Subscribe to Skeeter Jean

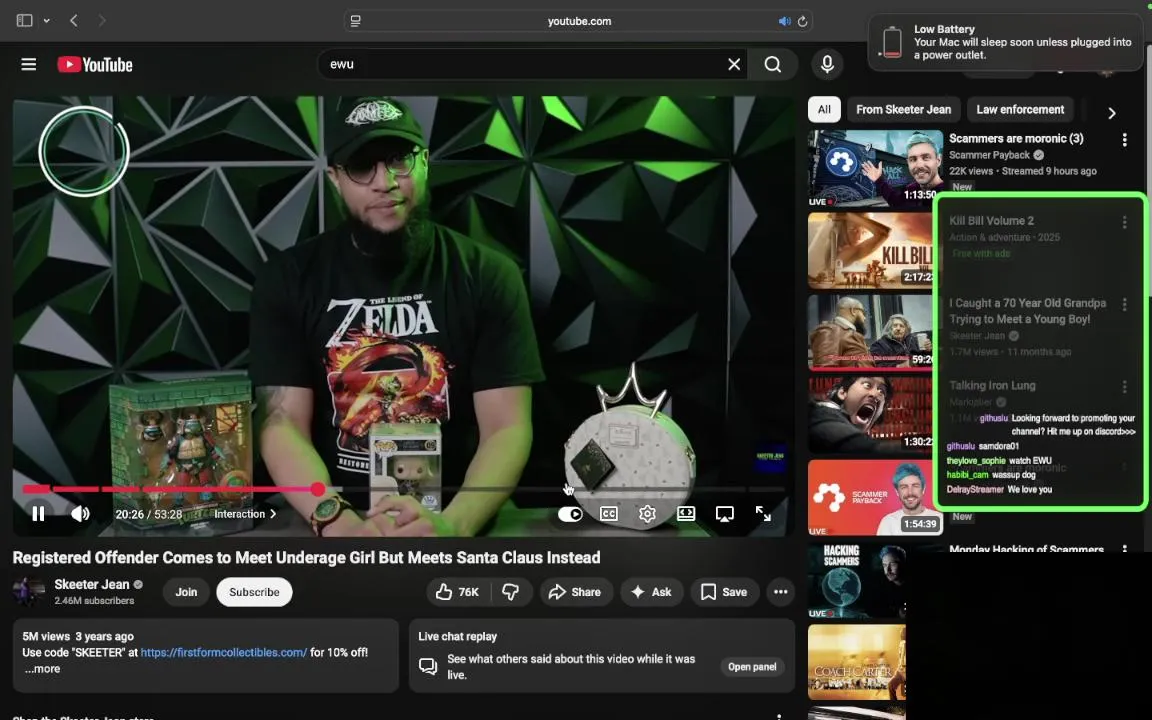click(x=254, y=591)
